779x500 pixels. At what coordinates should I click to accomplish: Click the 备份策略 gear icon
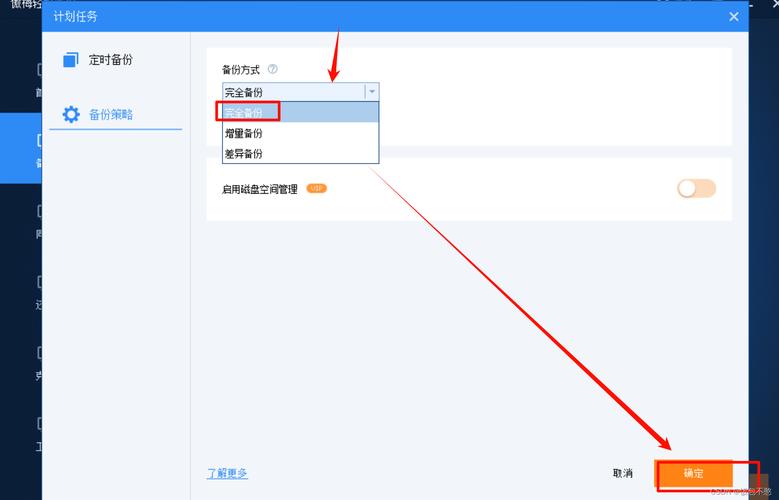[x=71, y=115]
